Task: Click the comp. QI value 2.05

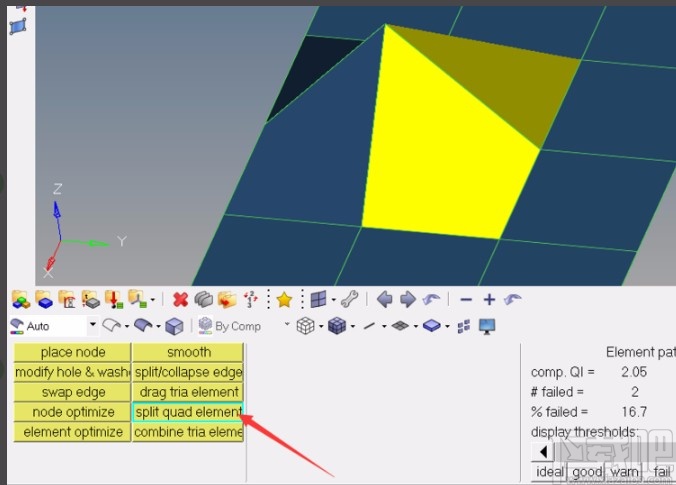Action: click(x=634, y=372)
